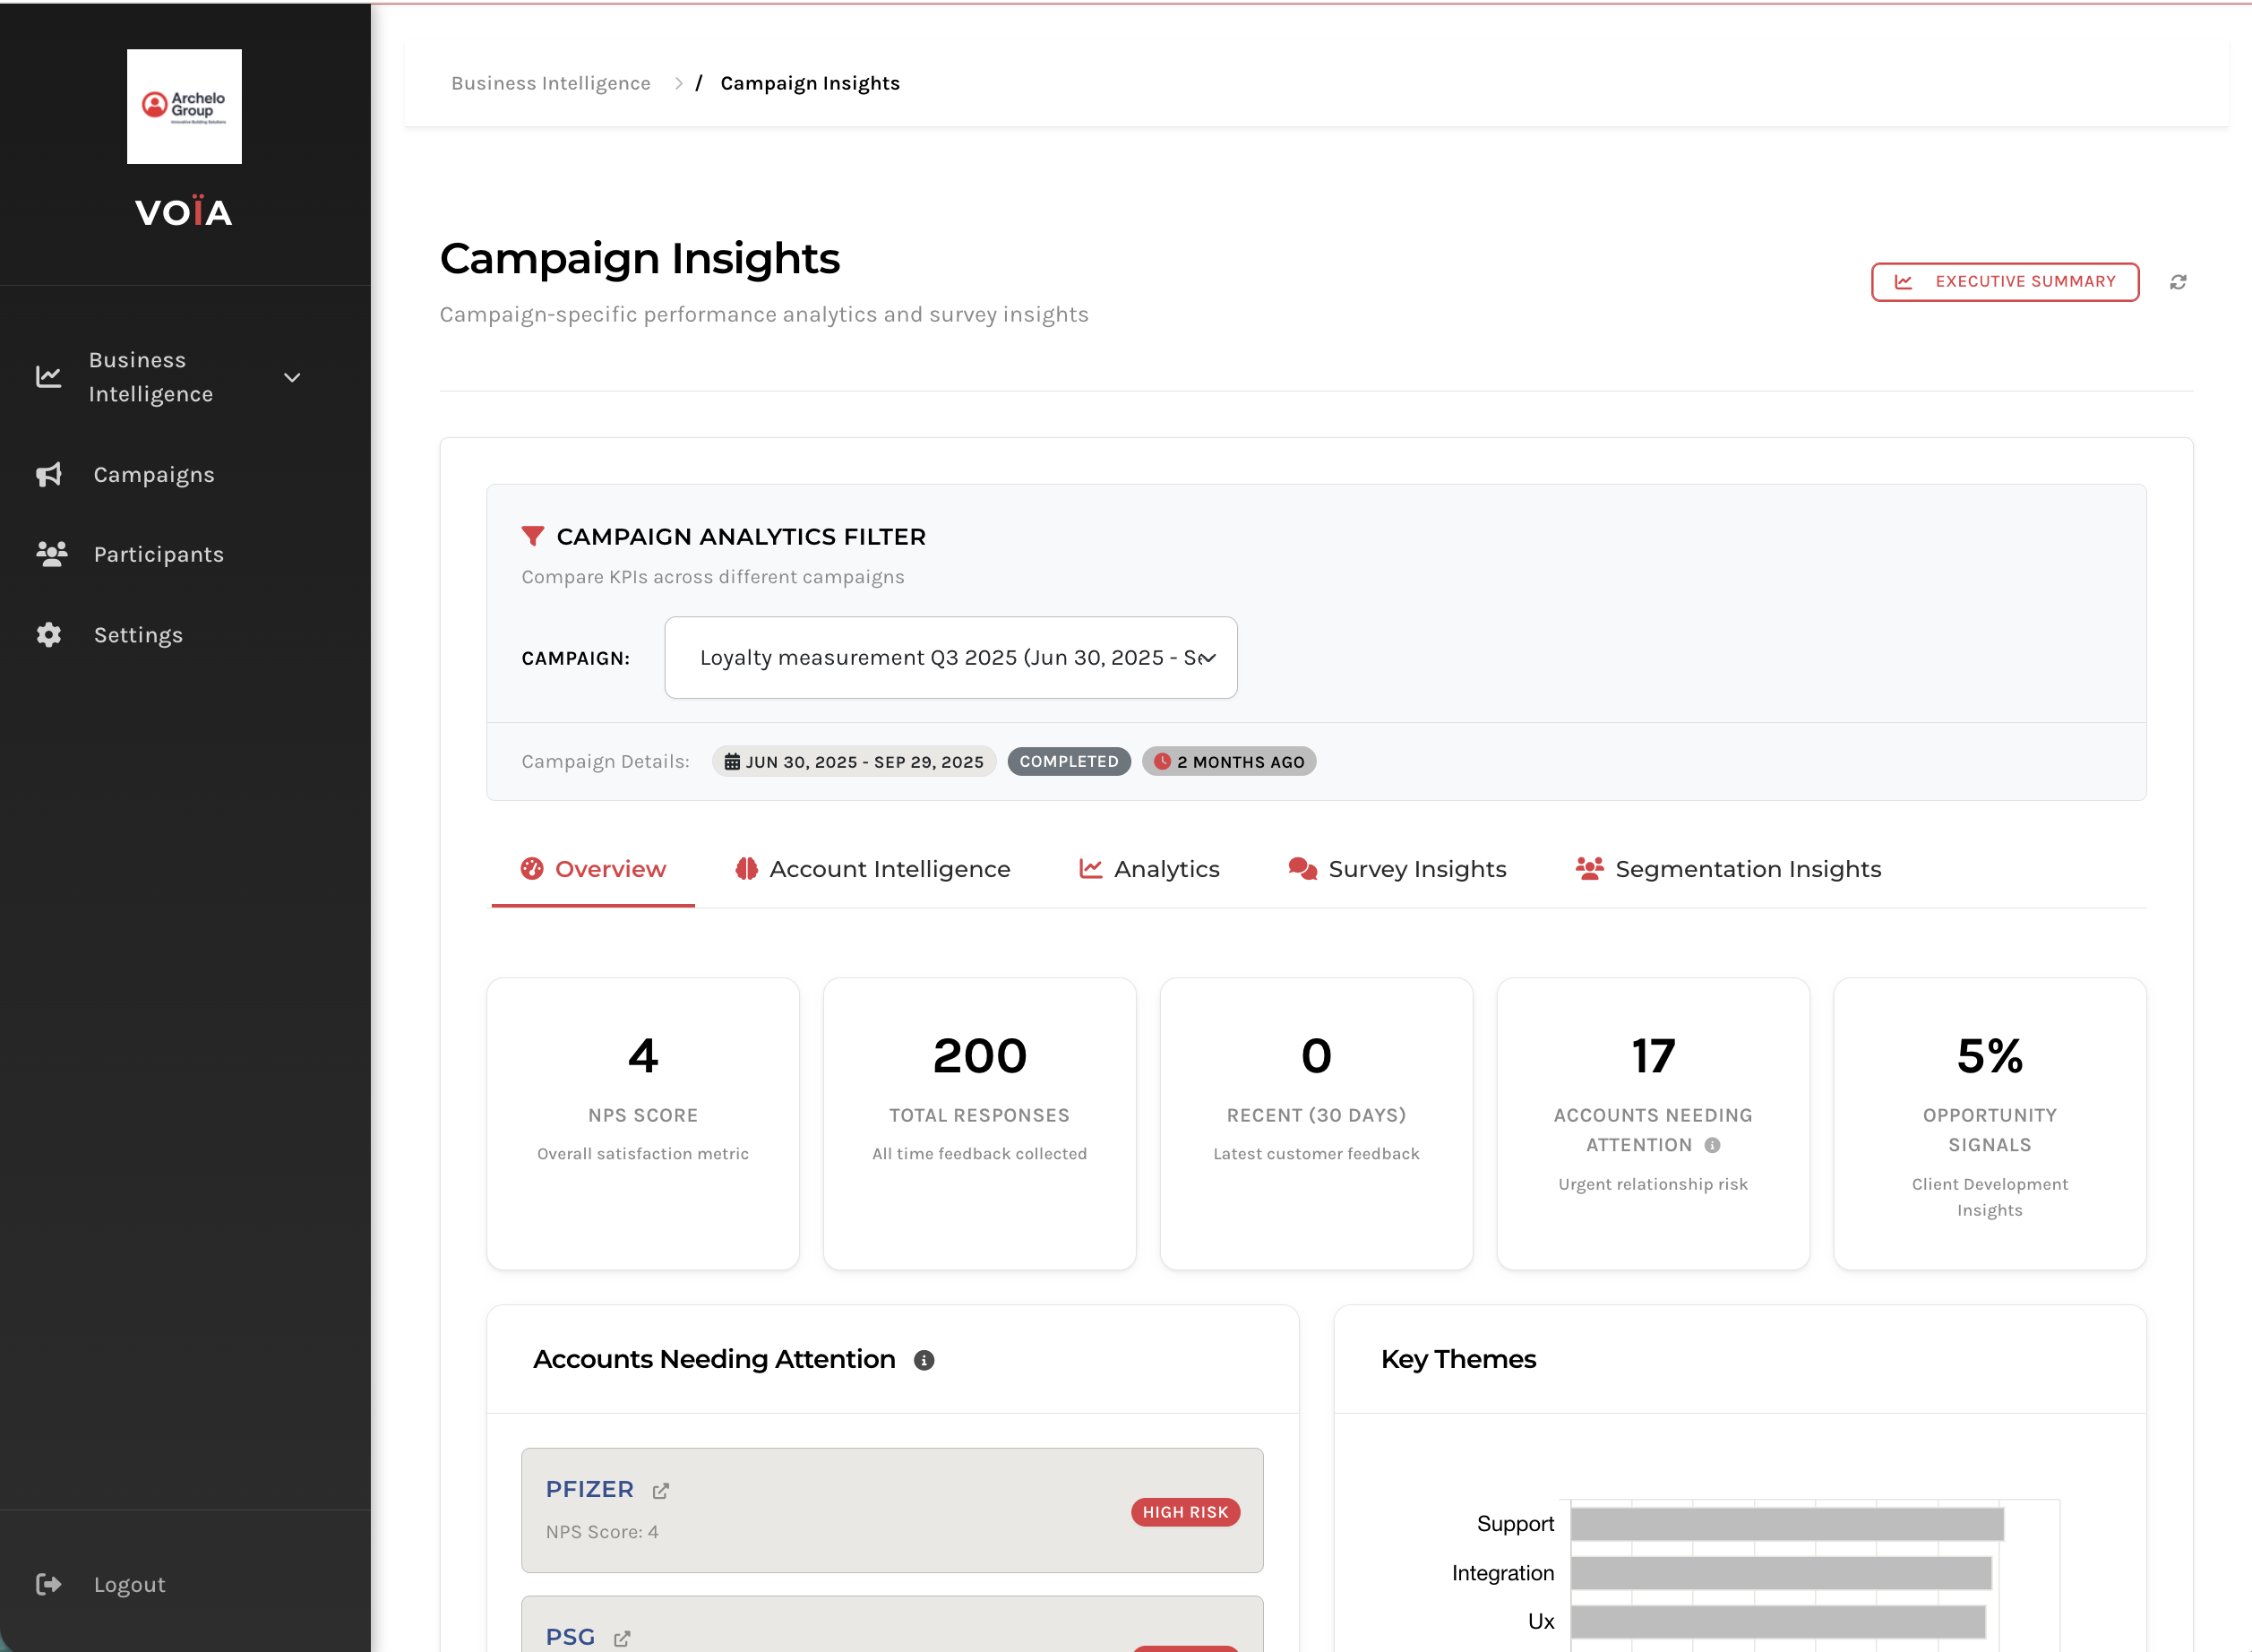This screenshot has width=2252, height=1652.
Task: Switch to the Survey Insights tab
Action: (1397, 869)
